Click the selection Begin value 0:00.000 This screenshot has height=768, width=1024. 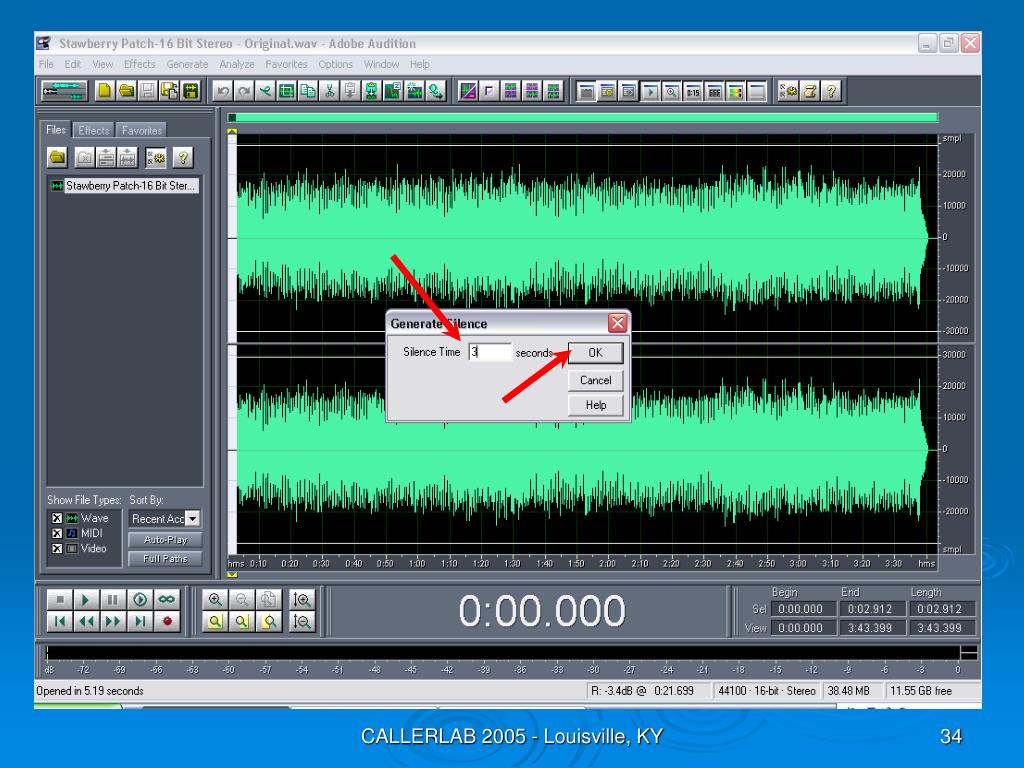click(801, 609)
